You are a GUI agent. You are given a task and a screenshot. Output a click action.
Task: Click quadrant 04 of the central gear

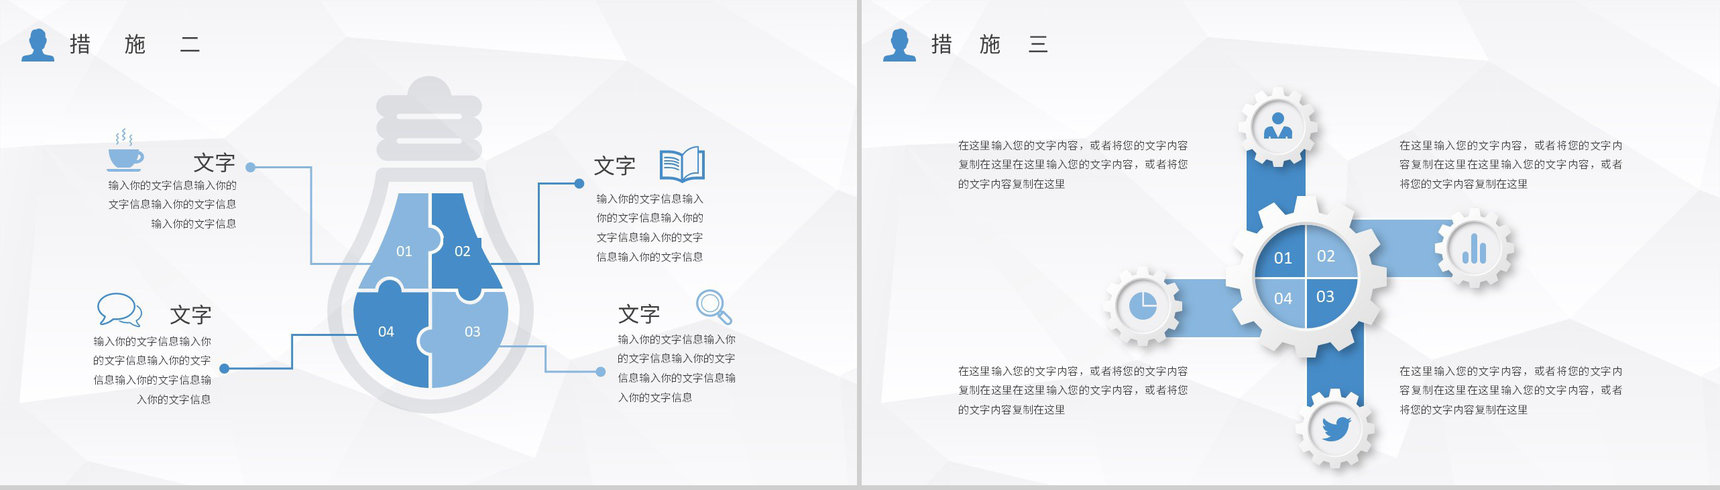[x=1281, y=303]
